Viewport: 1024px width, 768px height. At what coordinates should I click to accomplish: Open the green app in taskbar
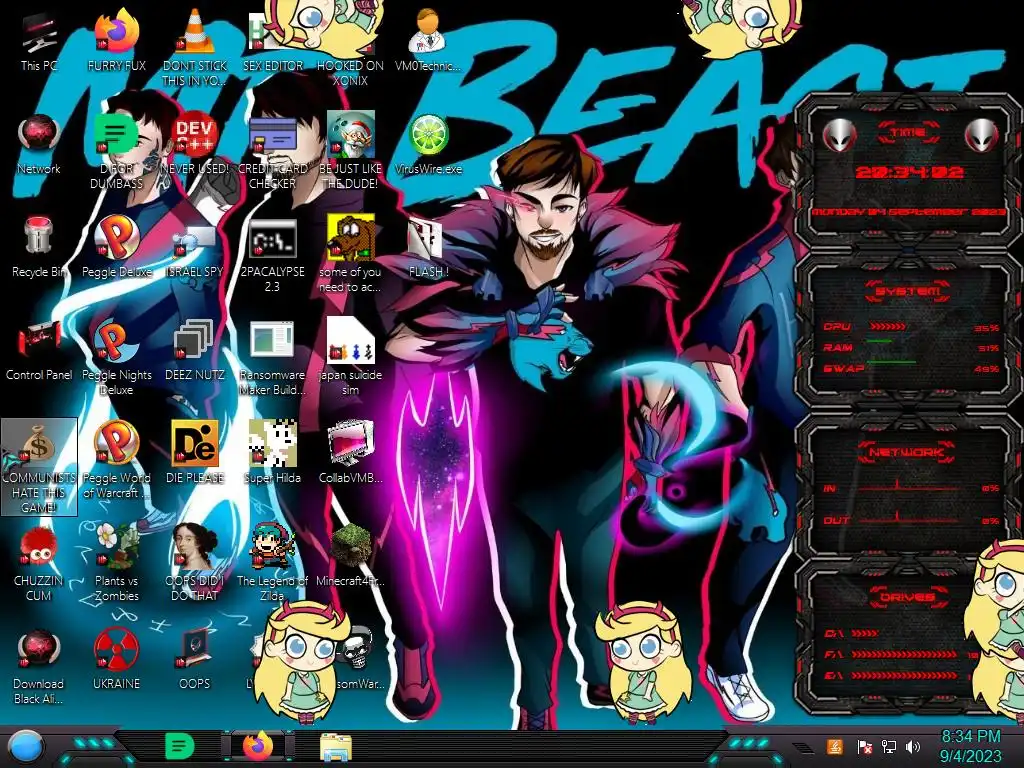tap(179, 746)
